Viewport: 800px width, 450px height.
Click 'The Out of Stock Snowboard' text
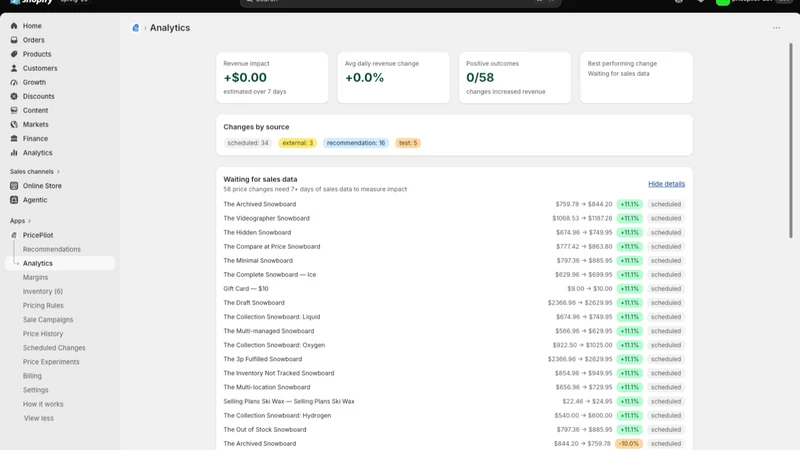click(265, 430)
